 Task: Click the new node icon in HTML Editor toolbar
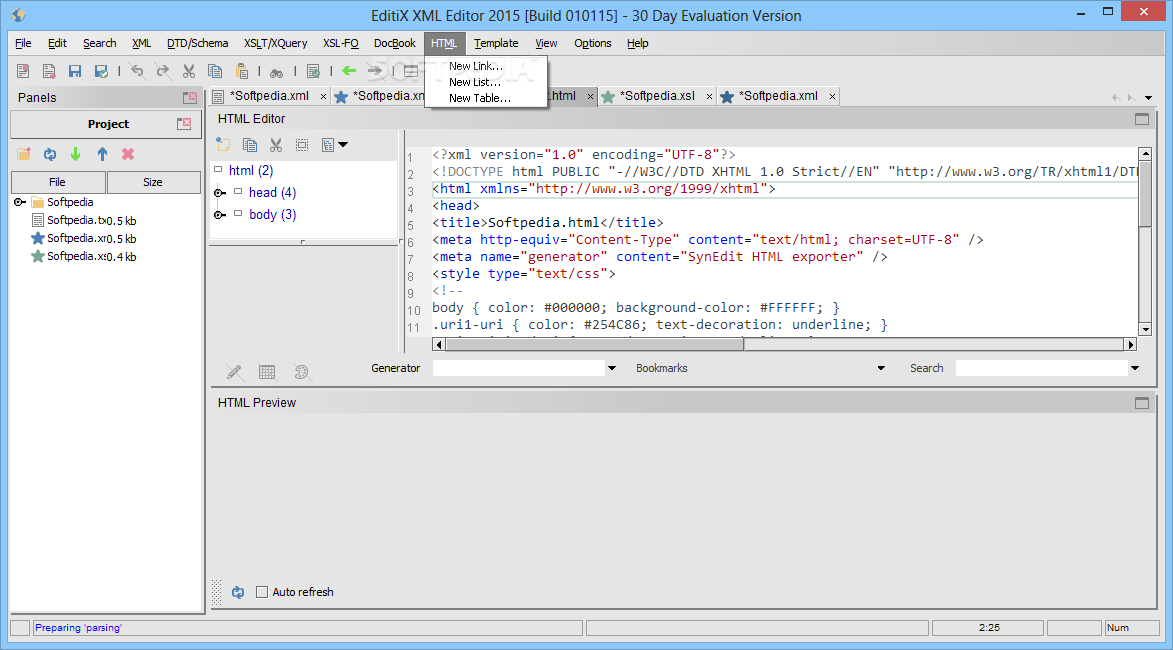223,144
